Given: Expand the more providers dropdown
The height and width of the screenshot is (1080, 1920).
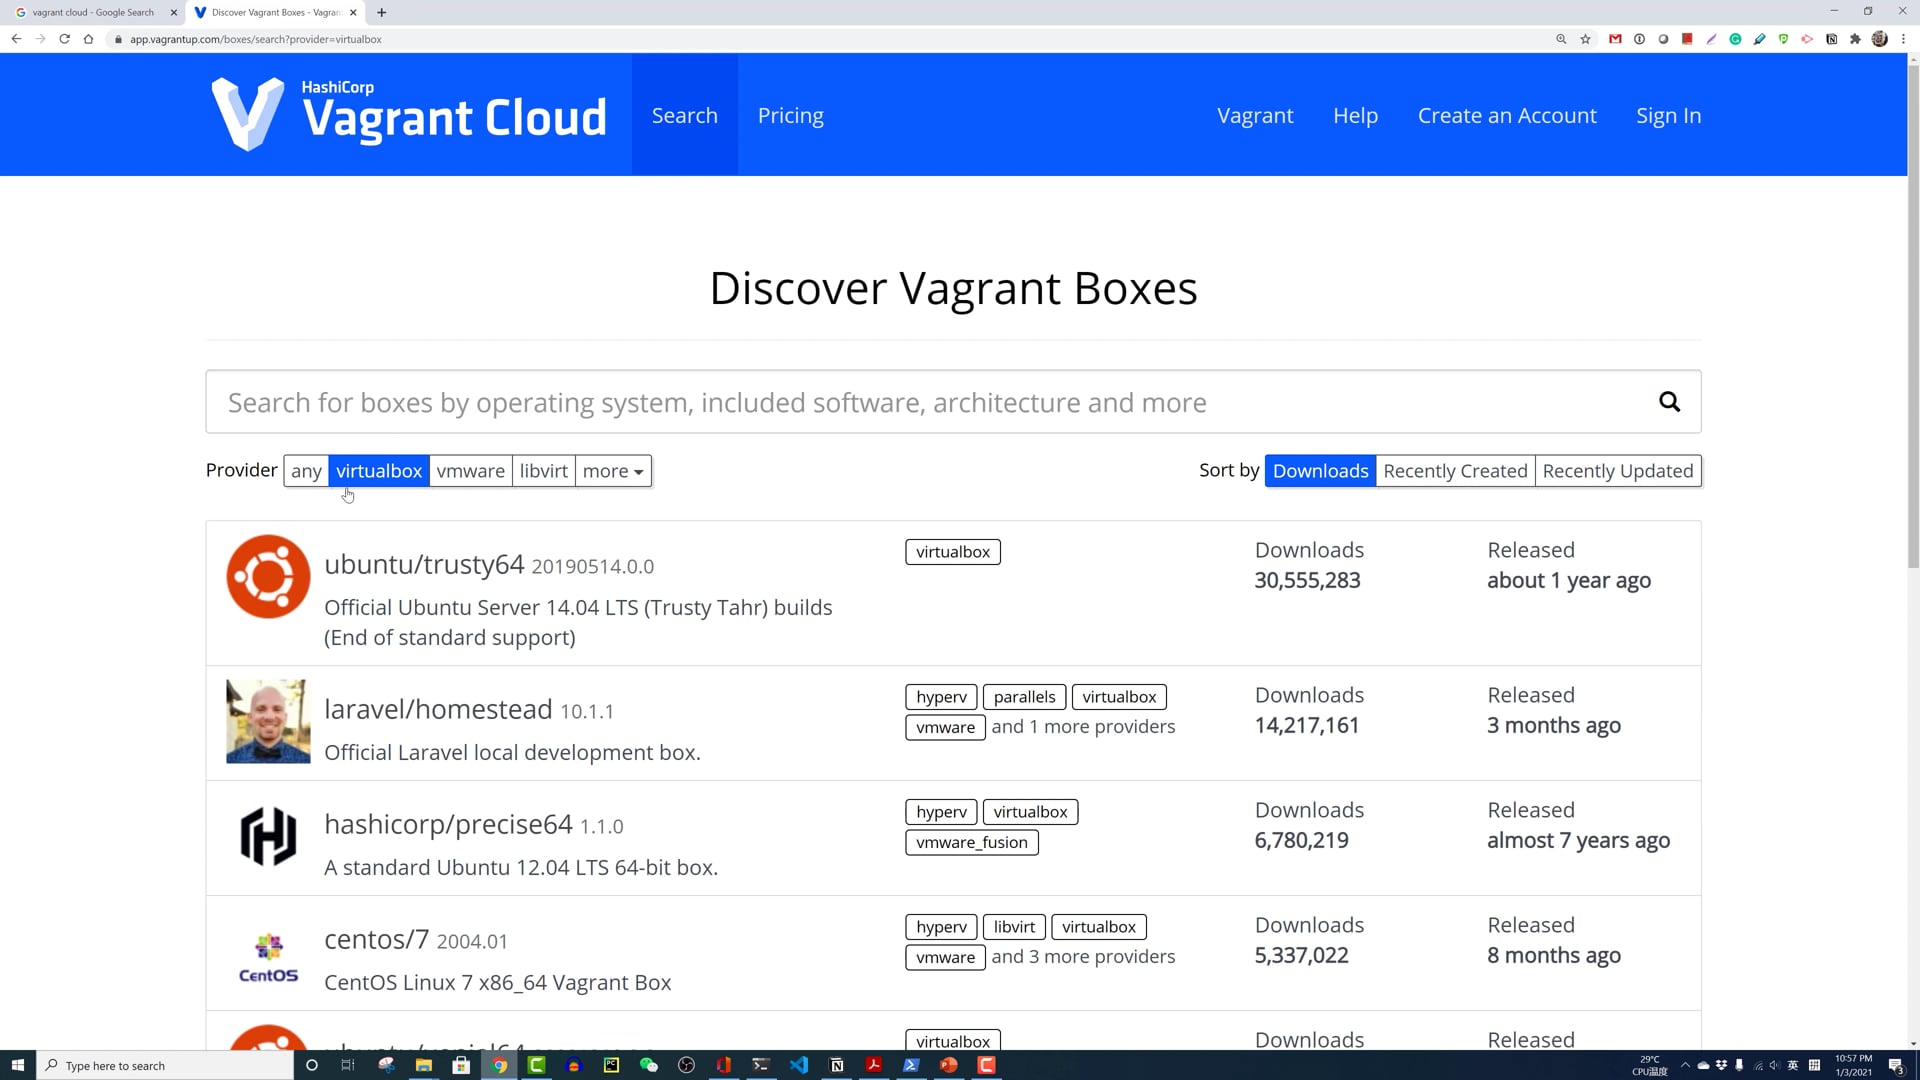Looking at the screenshot, I should tap(612, 470).
